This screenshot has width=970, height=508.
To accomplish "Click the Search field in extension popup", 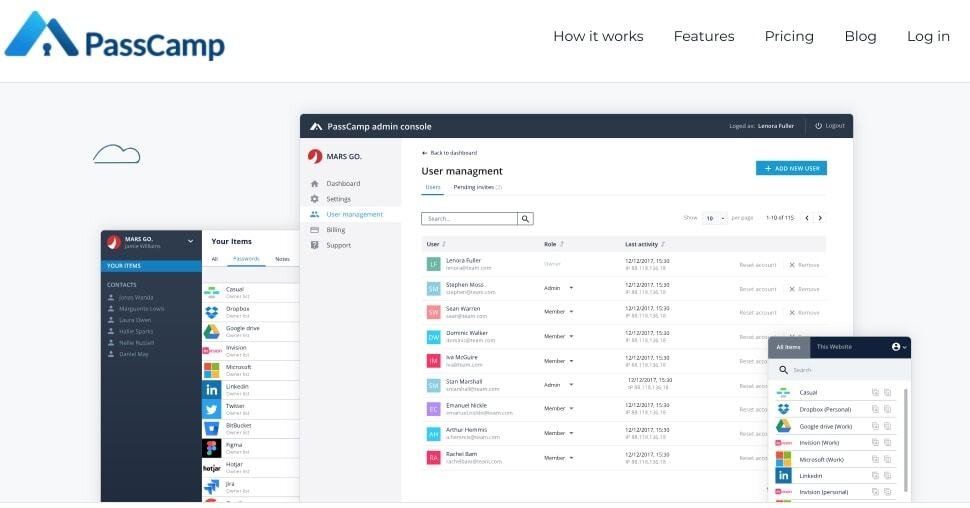I will [x=839, y=370].
